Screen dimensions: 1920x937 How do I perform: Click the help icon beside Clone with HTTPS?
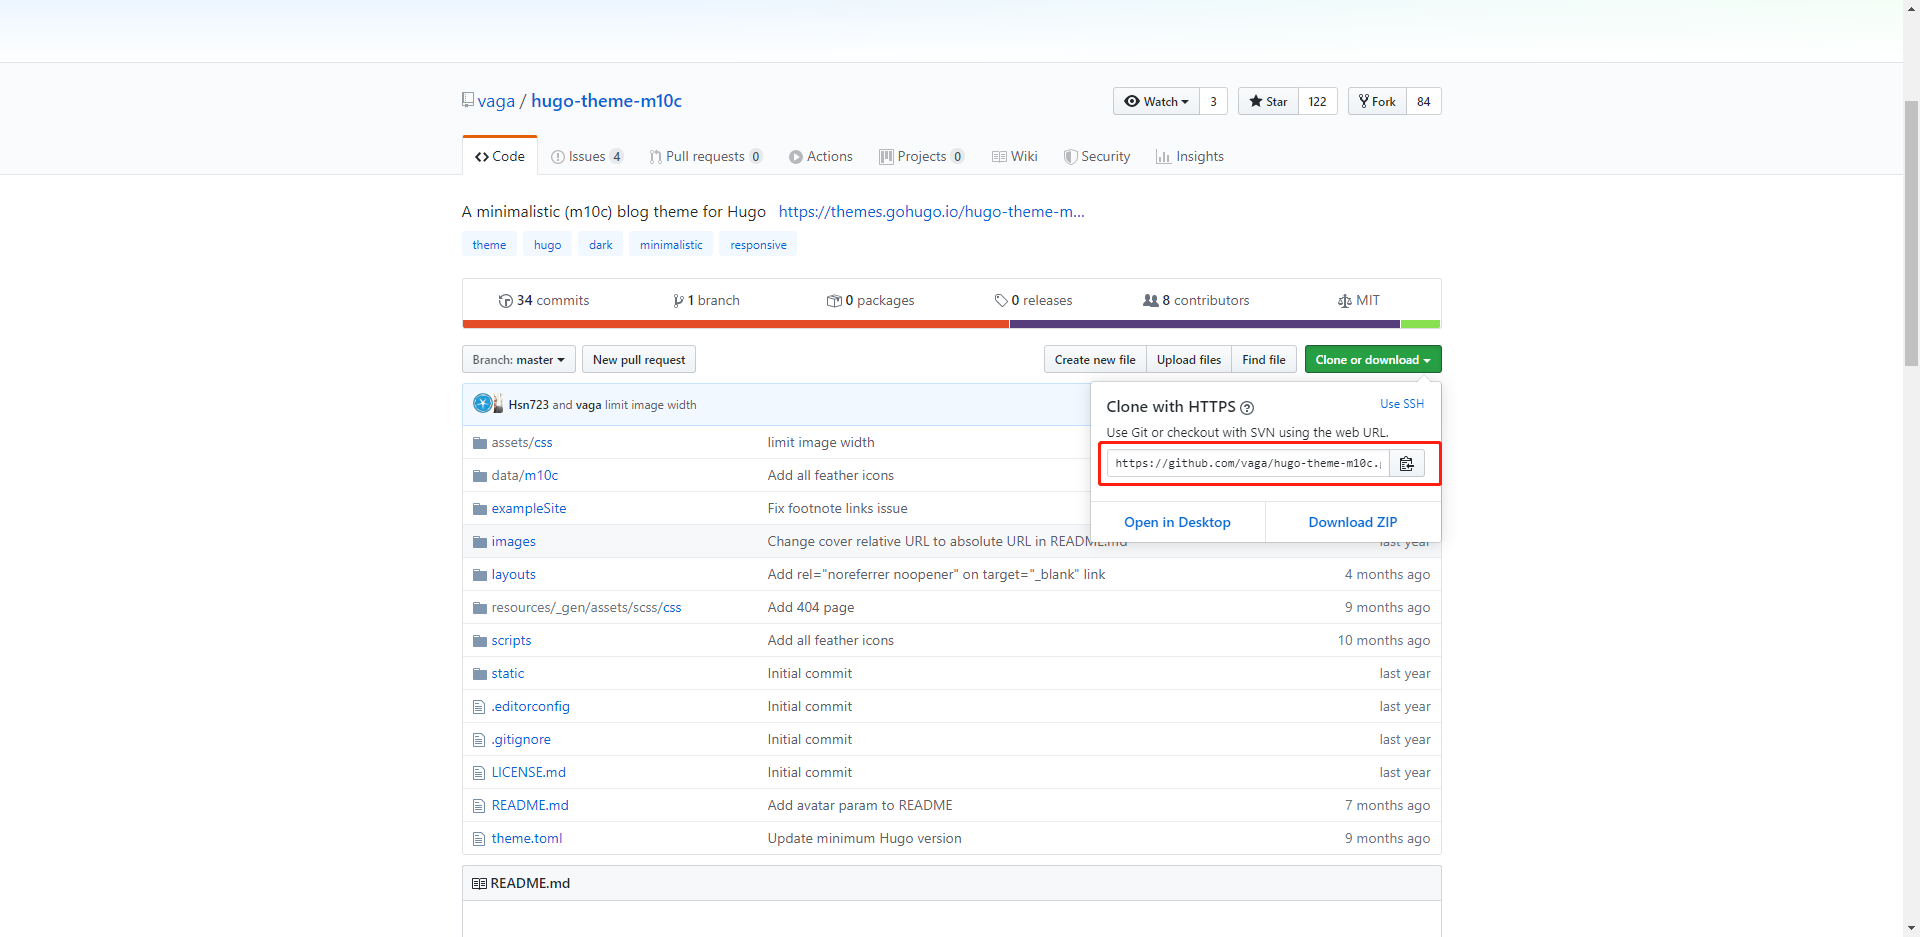tap(1247, 407)
